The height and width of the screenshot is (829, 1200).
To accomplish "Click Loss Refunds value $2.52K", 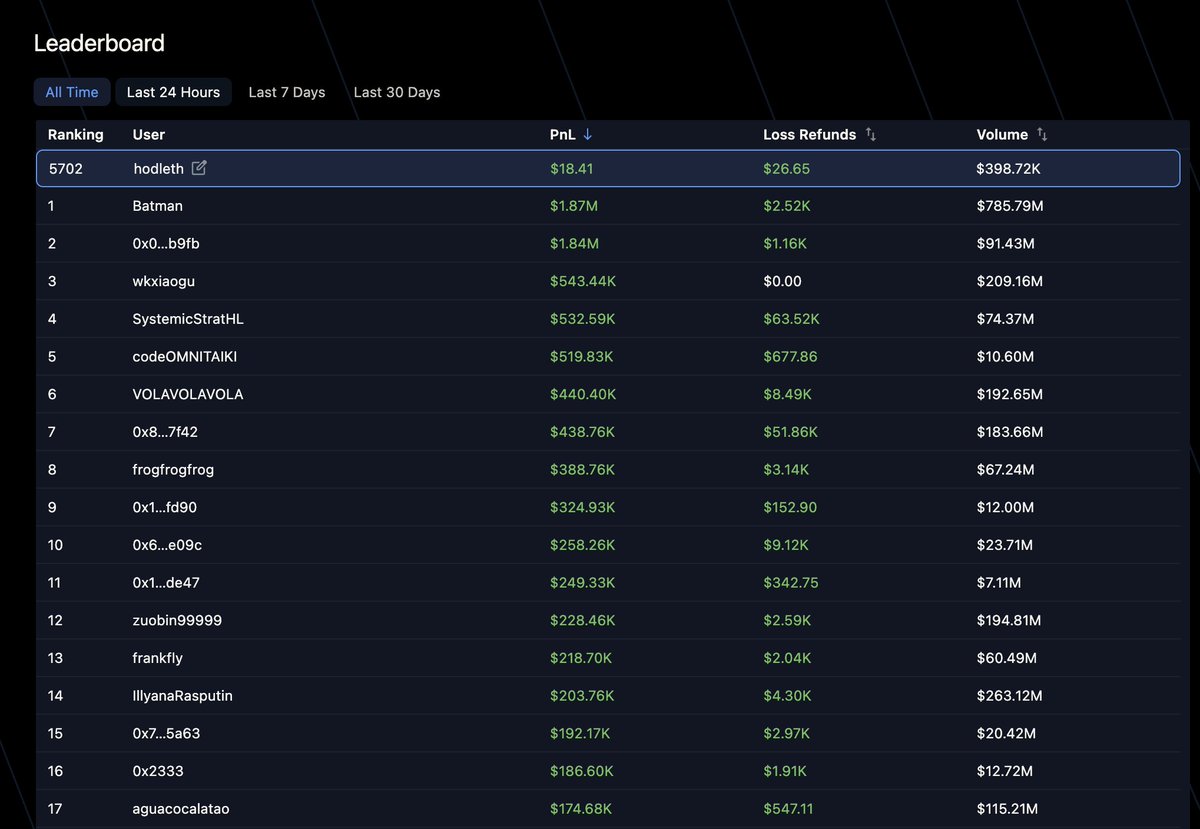I will coord(787,206).
